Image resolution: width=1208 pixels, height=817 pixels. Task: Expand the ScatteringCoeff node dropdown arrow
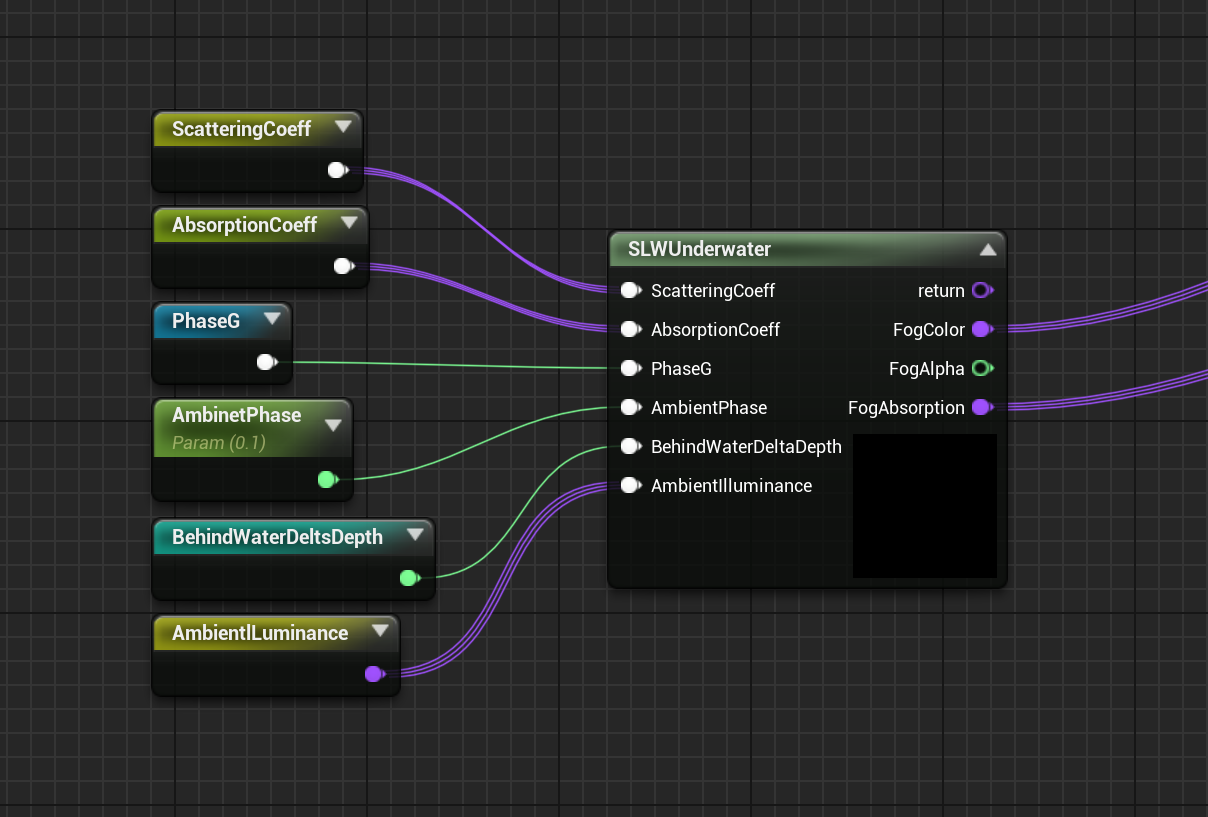click(343, 127)
